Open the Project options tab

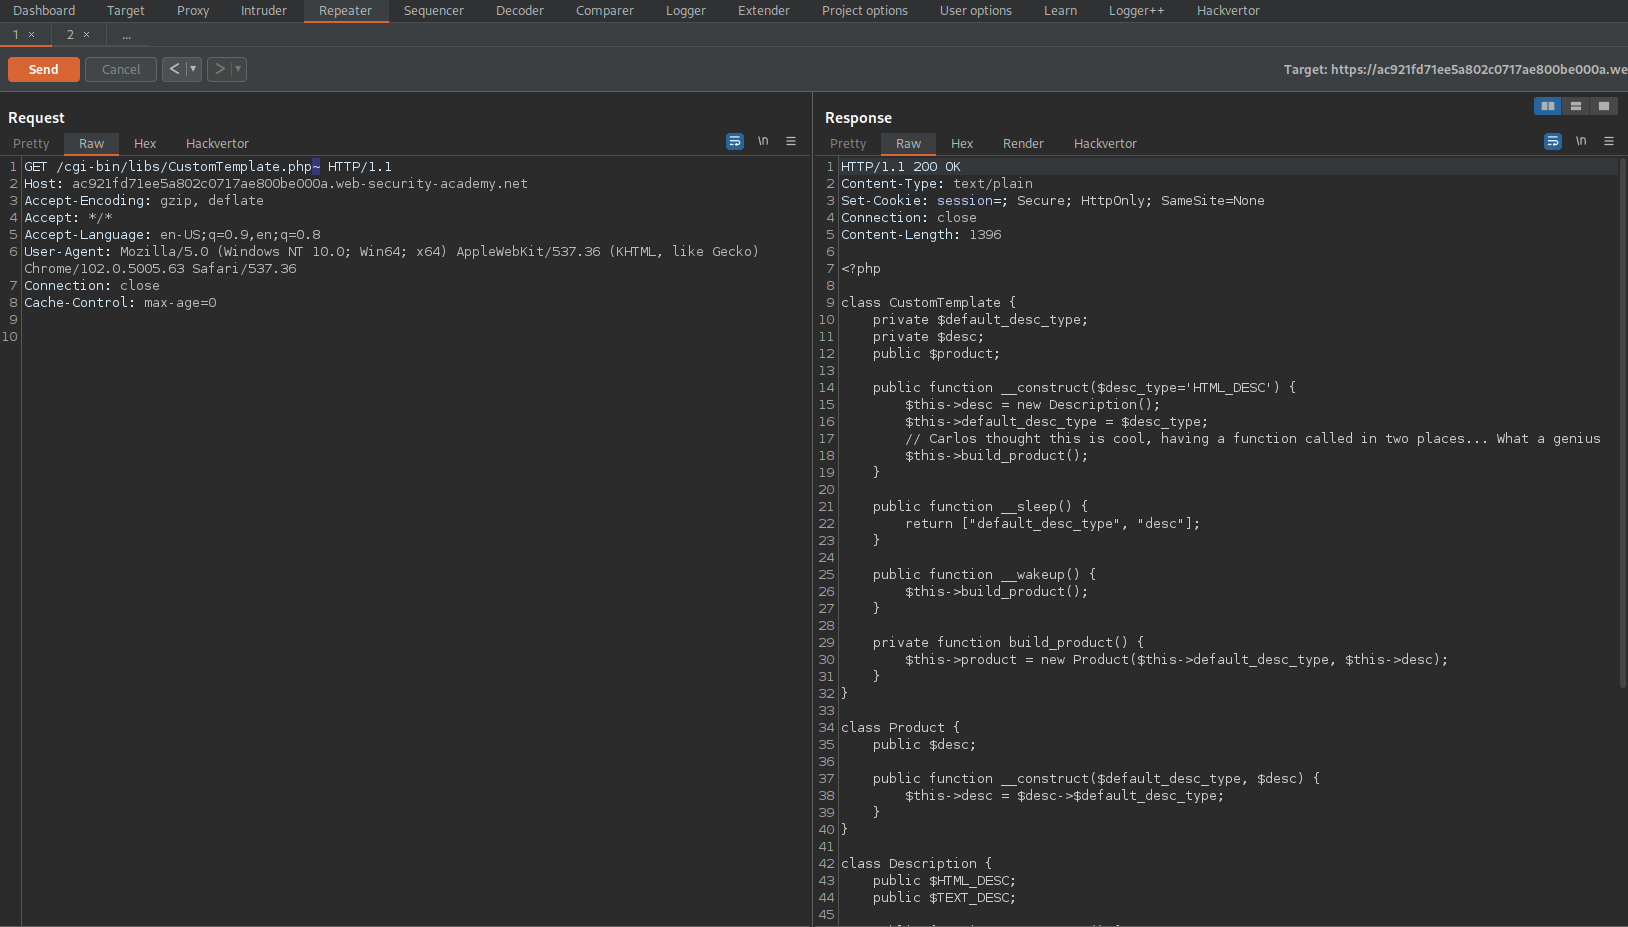(x=865, y=11)
